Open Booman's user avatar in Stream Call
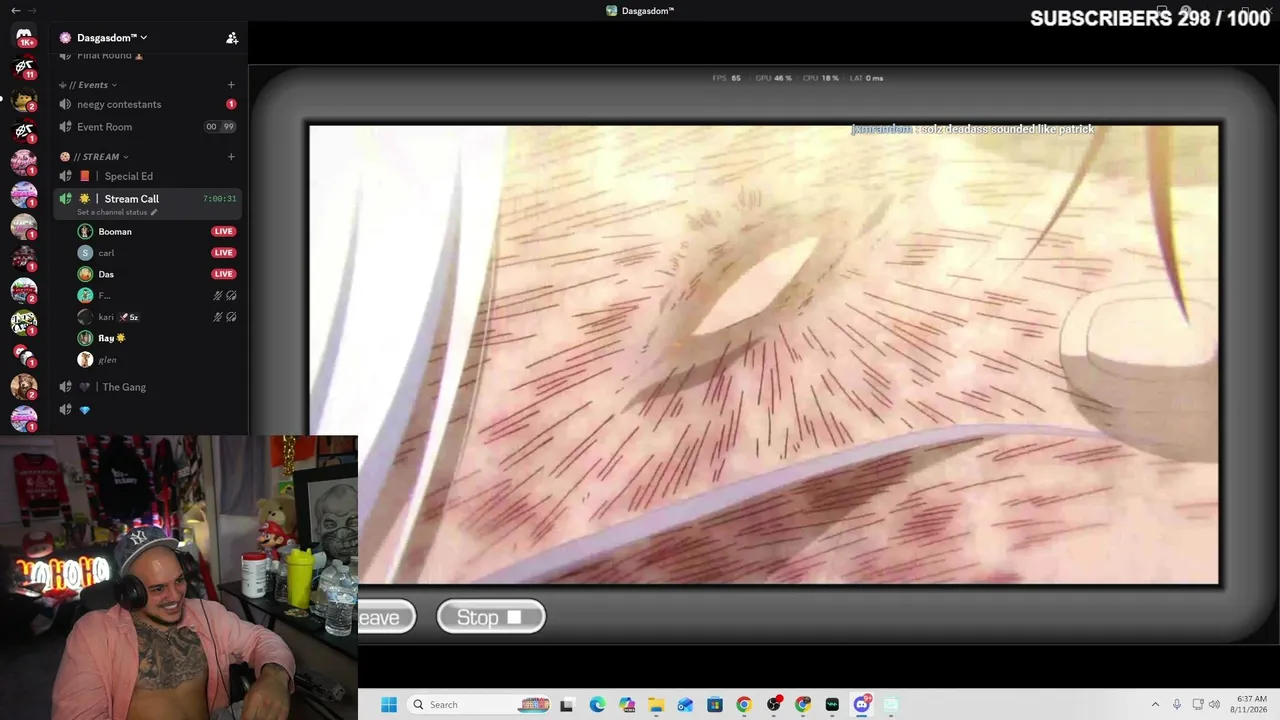 (x=85, y=232)
